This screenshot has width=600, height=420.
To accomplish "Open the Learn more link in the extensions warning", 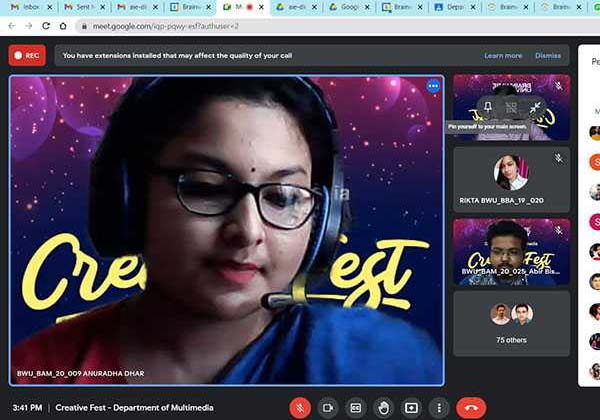I will 503,56.
